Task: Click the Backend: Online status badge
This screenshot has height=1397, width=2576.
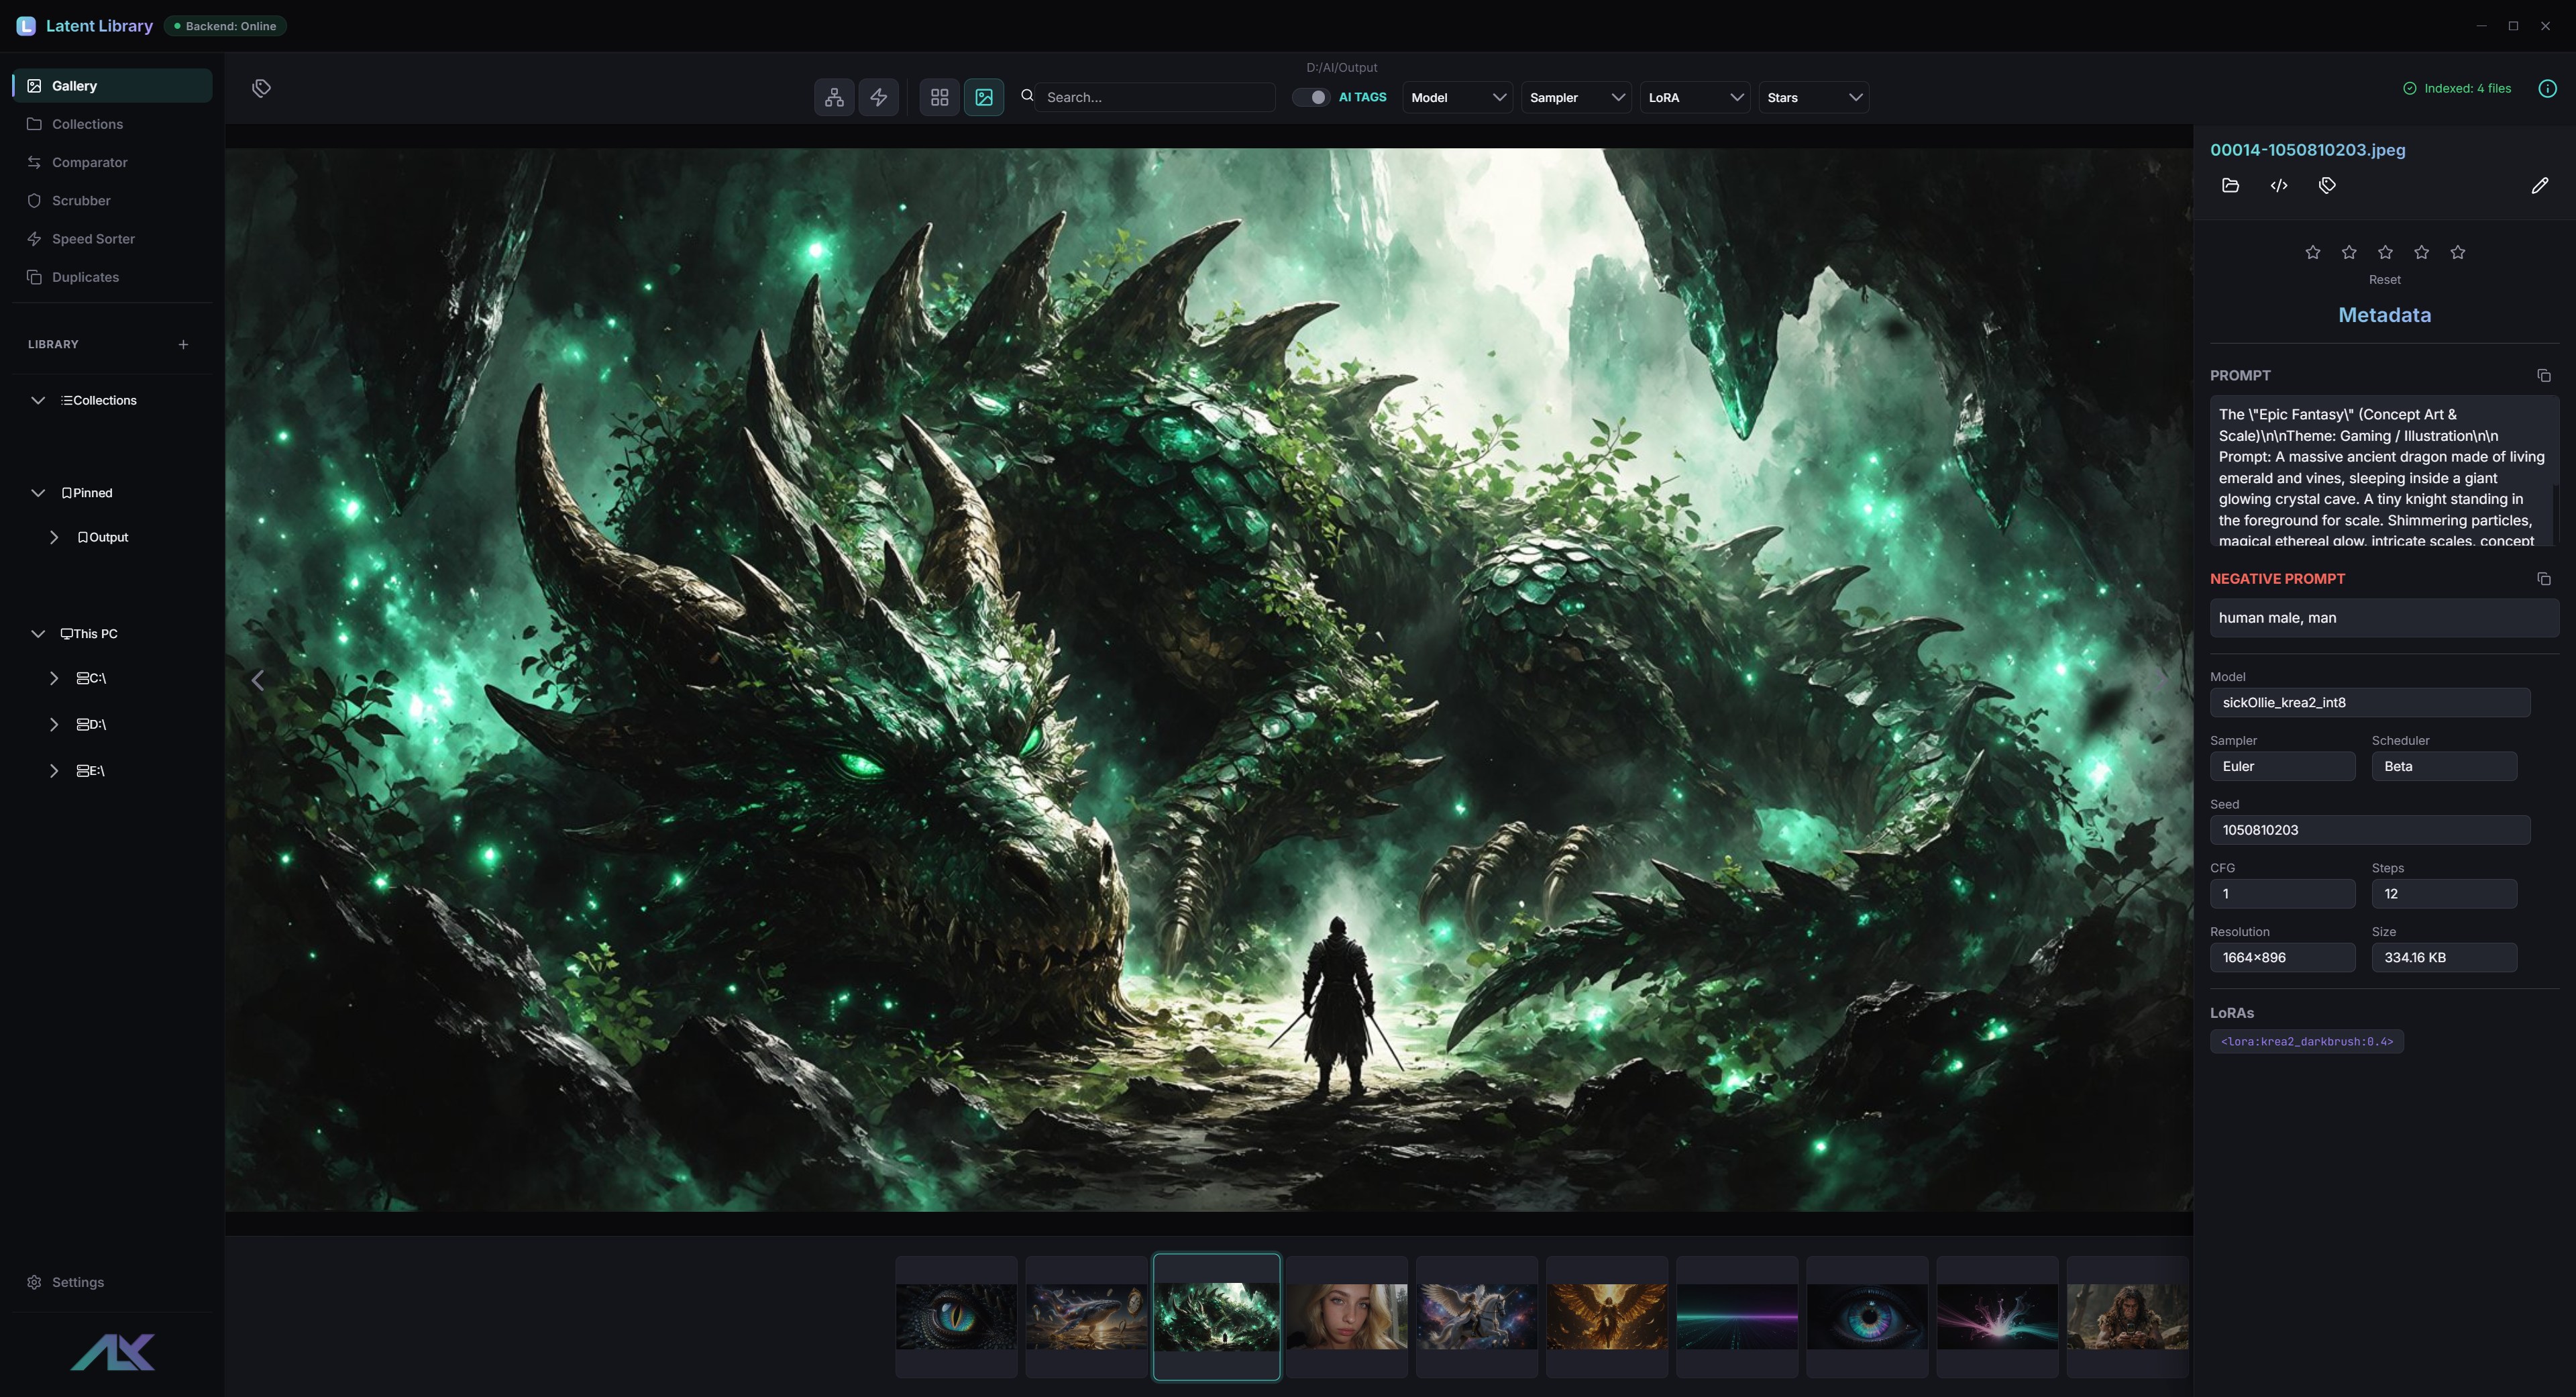Action: tap(225, 26)
